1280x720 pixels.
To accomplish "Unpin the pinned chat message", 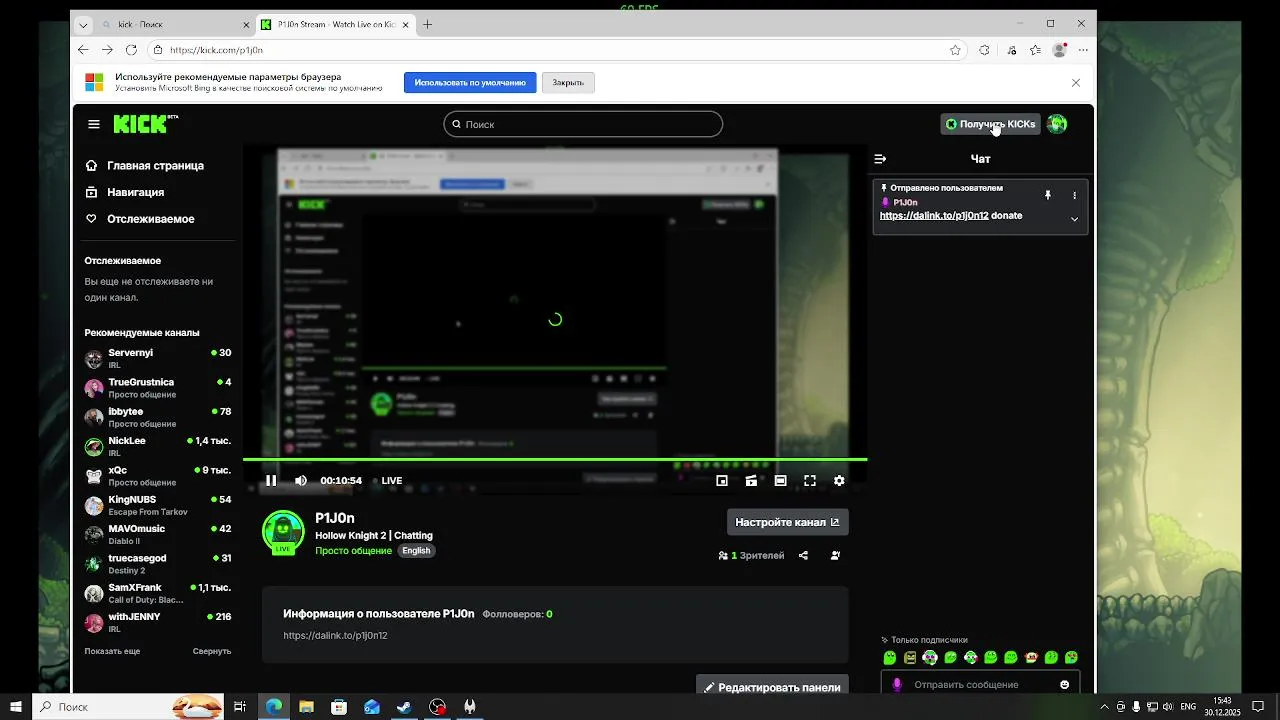I will click(1048, 196).
